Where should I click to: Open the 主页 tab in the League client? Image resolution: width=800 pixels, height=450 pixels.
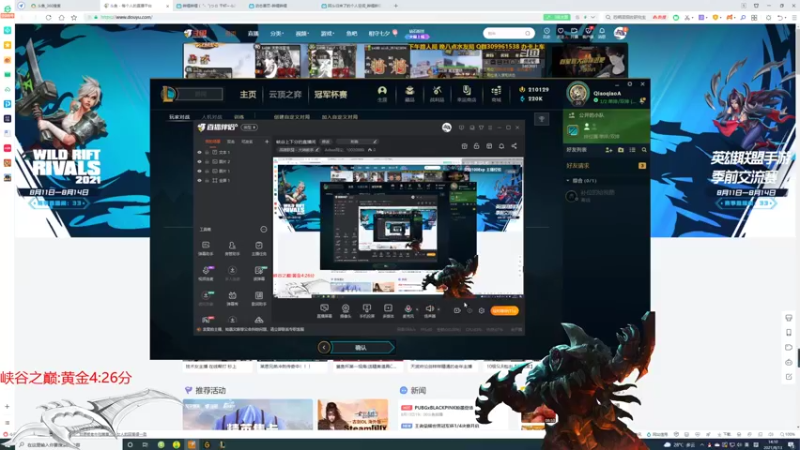point(248,94)
